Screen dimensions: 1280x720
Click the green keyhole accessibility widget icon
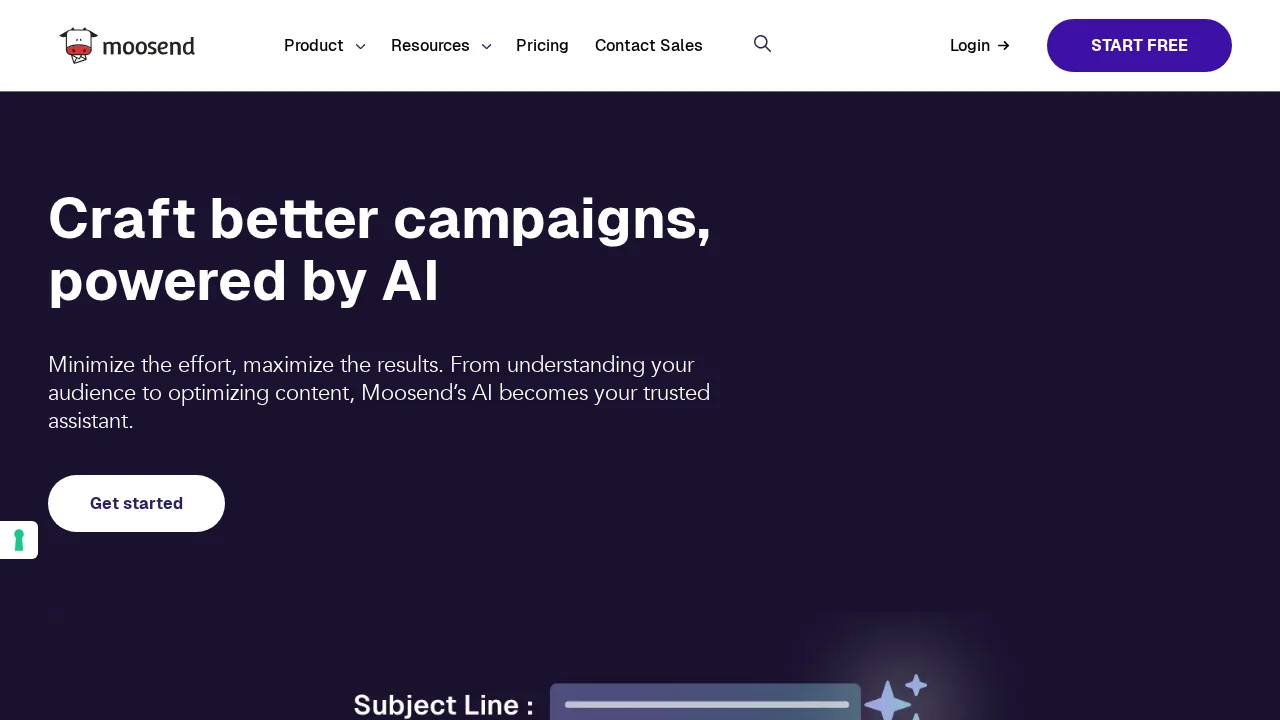[x=18, y=540]
